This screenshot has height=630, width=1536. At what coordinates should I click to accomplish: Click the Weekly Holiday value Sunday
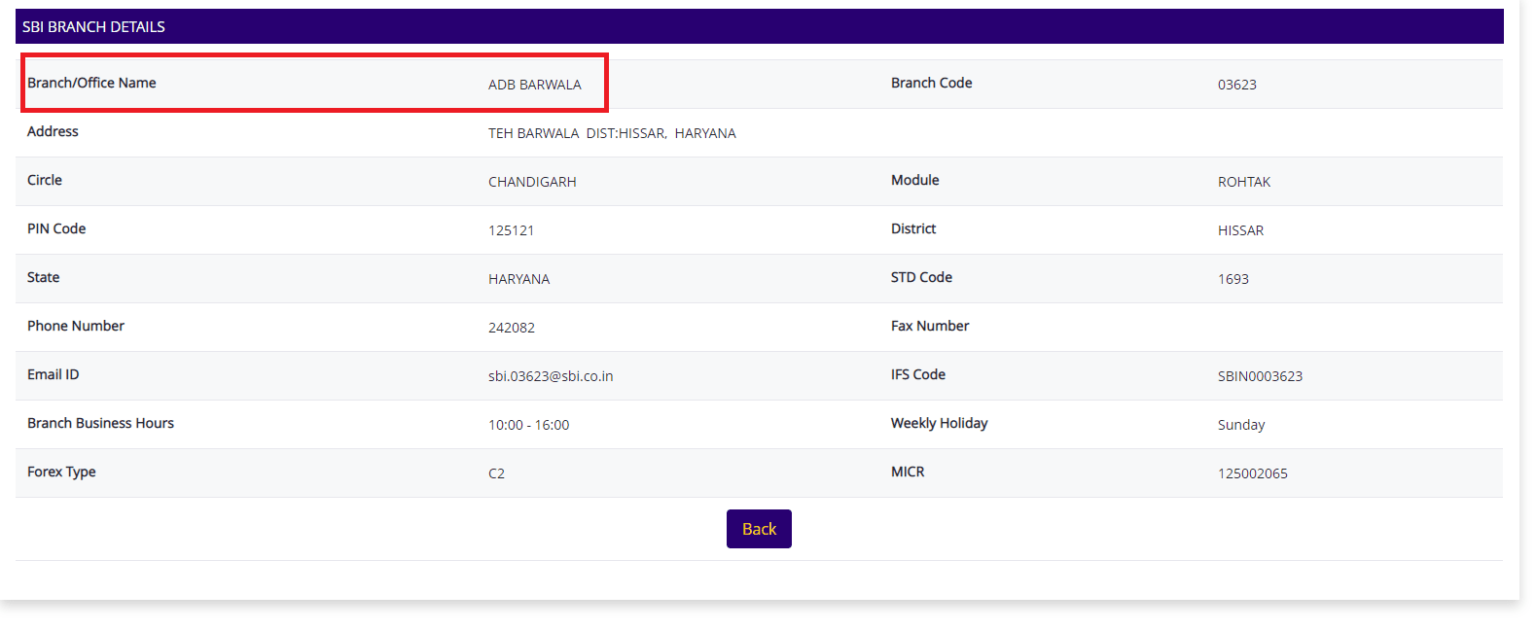coord(1240,425)
